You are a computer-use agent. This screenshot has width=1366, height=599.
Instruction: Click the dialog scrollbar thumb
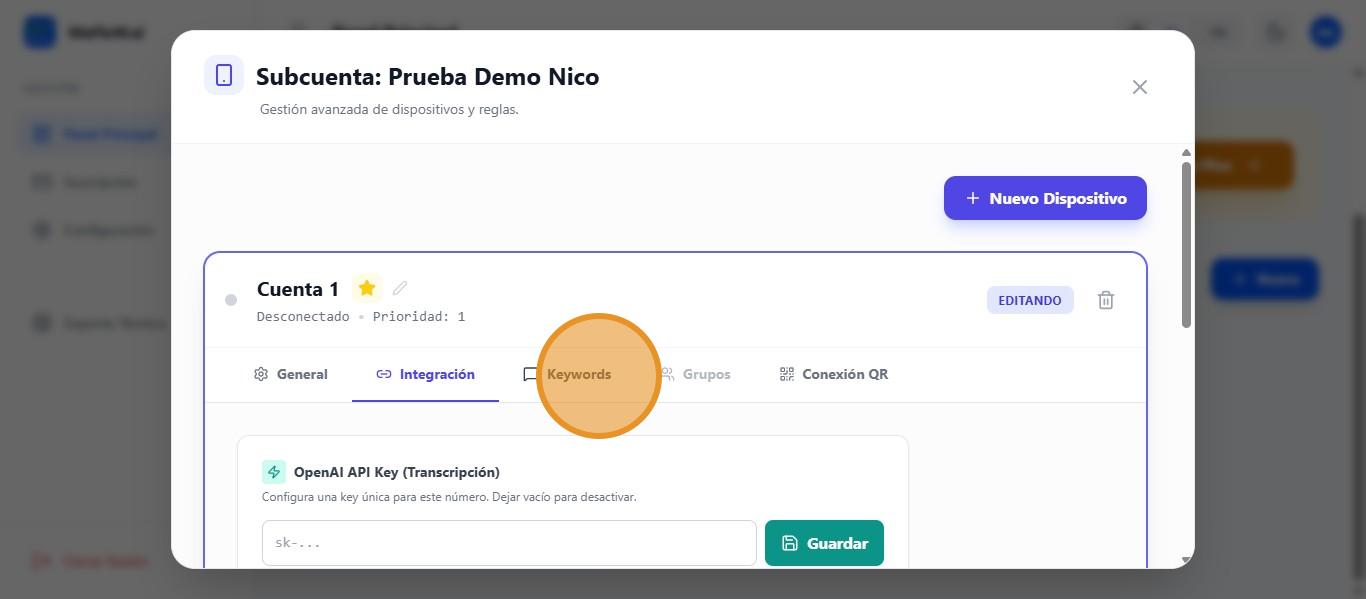click(1186, 243)
